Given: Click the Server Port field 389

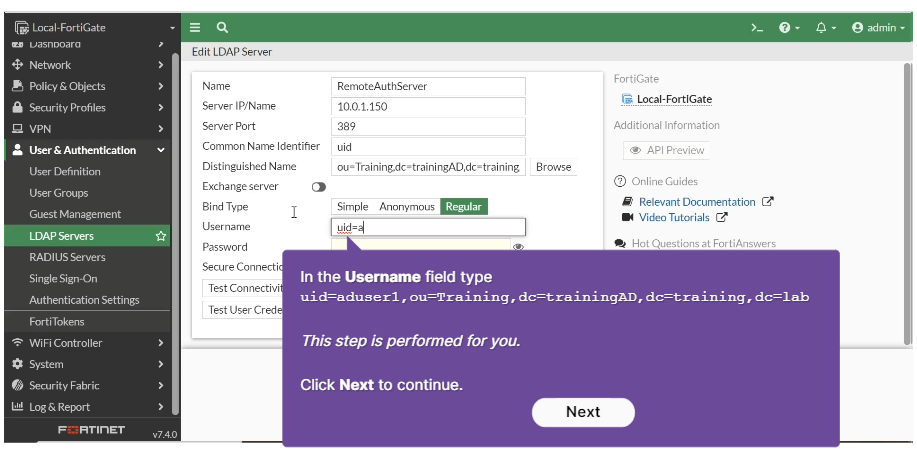Looking at the screenshot, I should [x=428, y=126].
